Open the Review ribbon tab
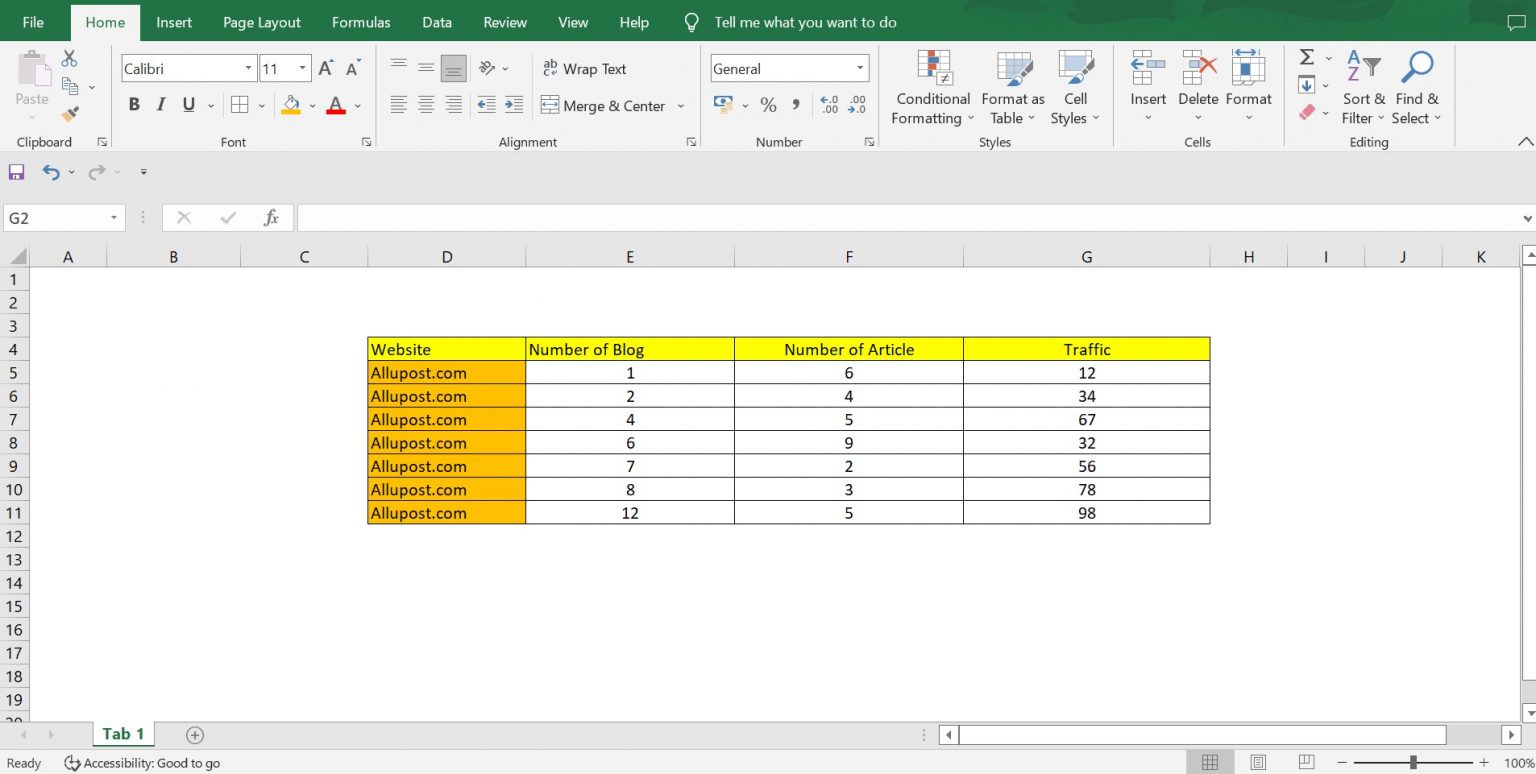 [504, 22]
